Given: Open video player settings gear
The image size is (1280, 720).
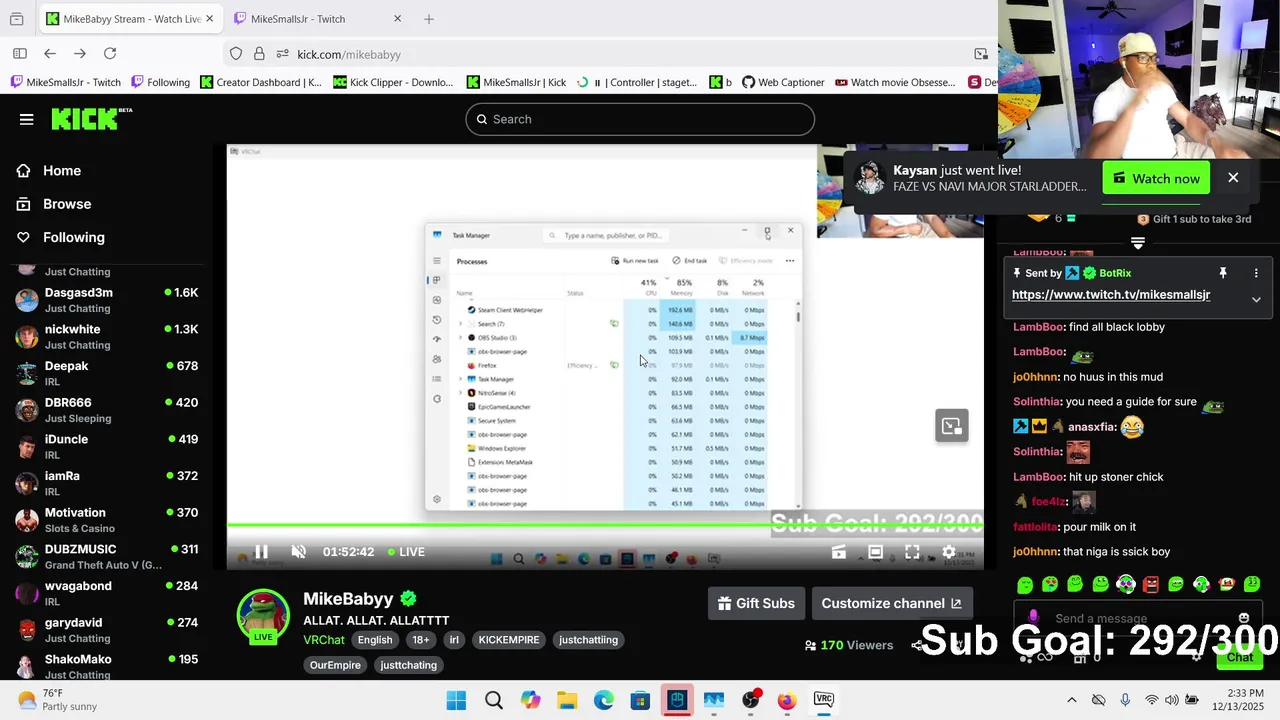Looking at the screenshot, I should pyautogui.click(x=949, y=552).
